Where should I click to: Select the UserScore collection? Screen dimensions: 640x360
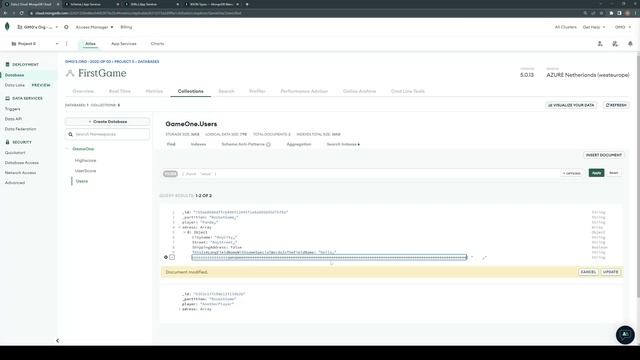pyautogui.click(x=85, y=171)
